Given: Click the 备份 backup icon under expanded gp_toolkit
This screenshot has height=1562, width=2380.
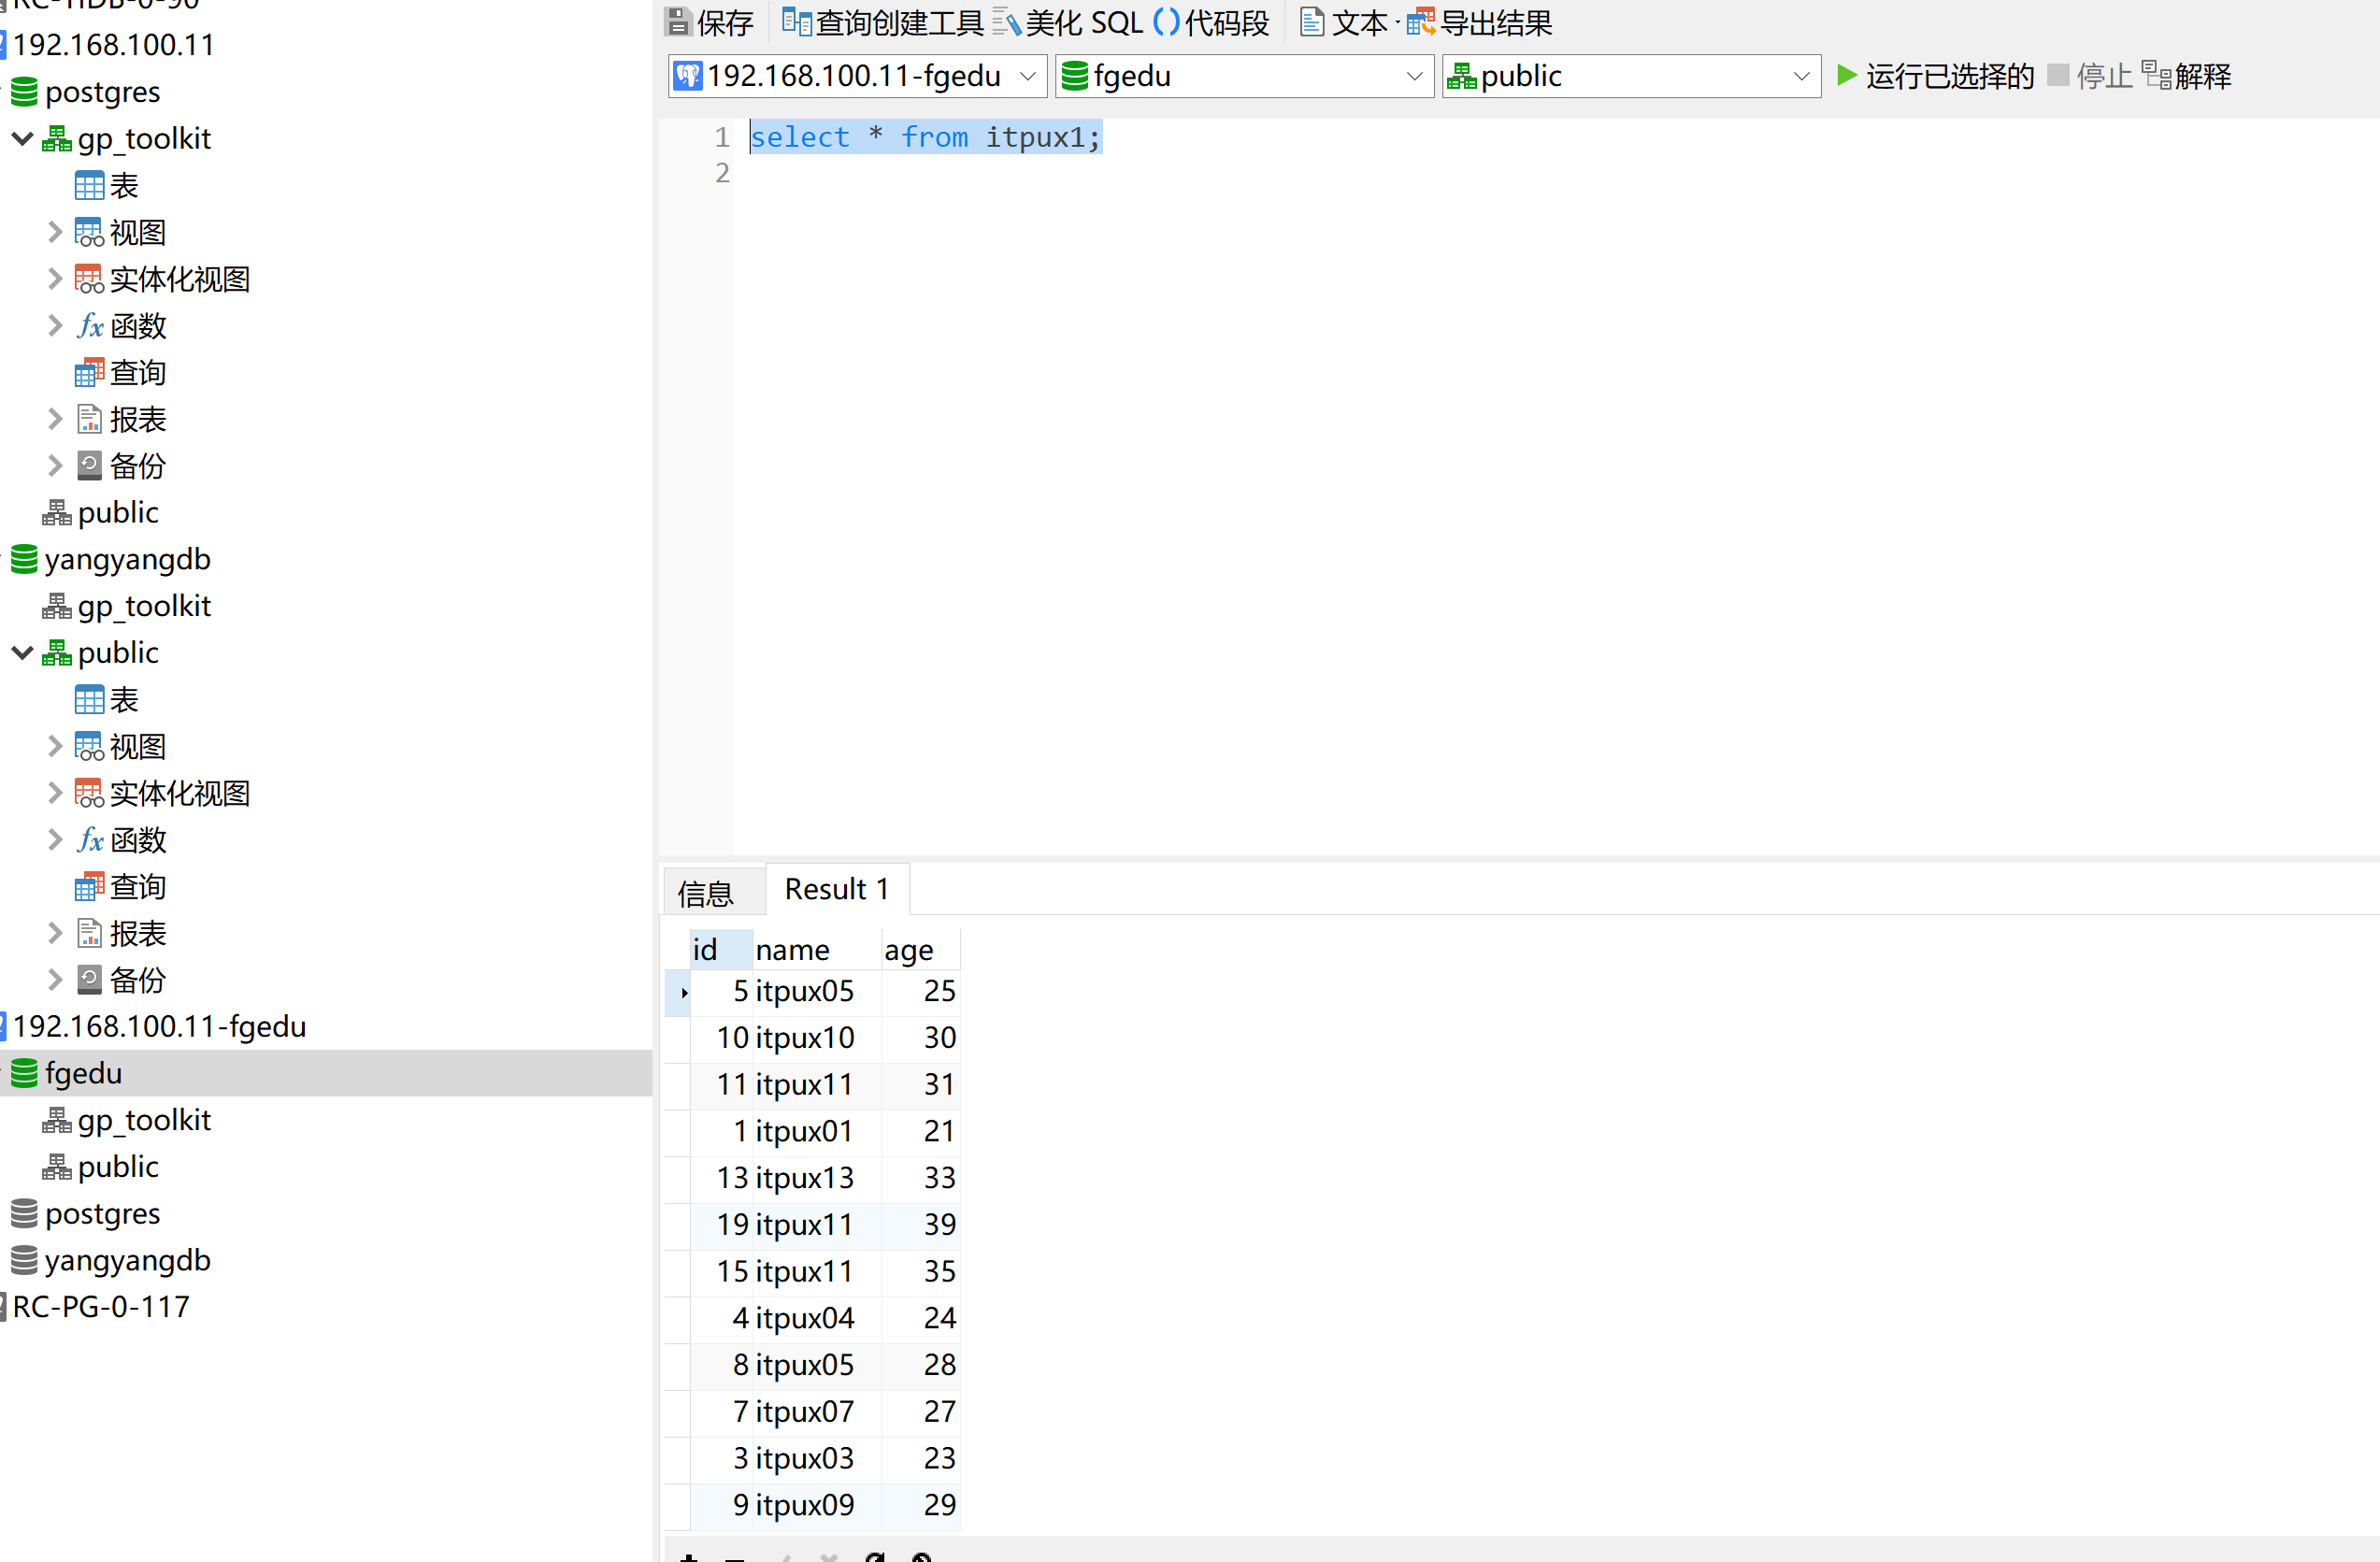Looking at the screenshot, I should click(89, 466).
